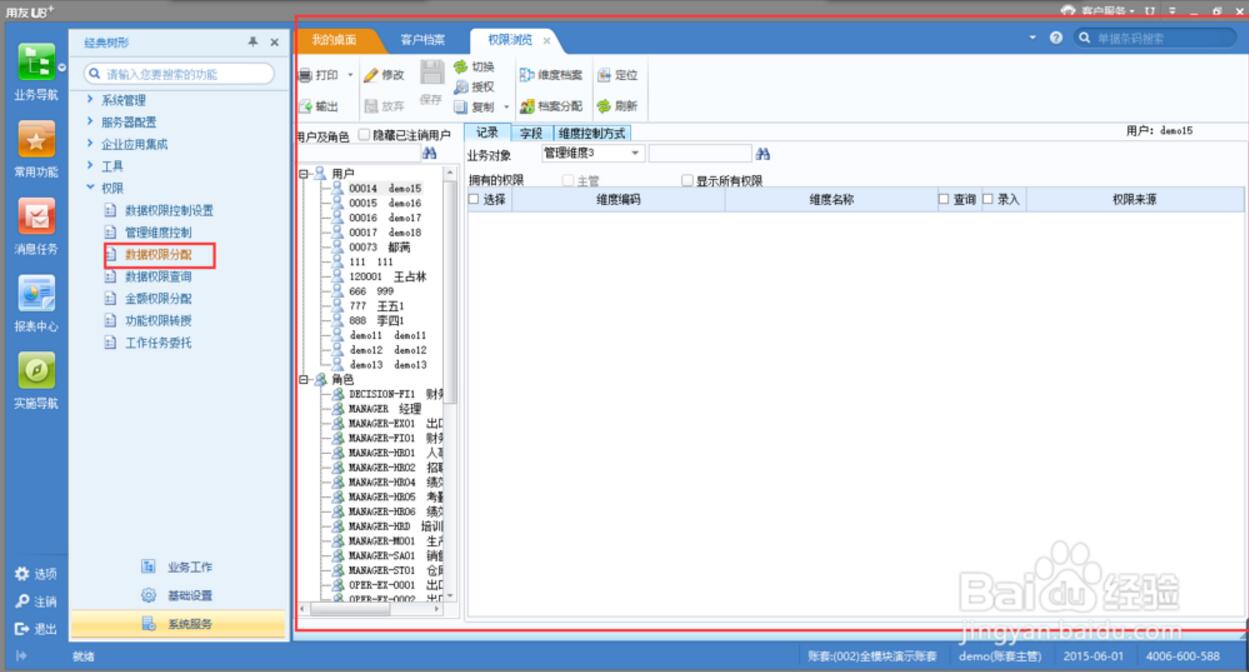The width and height of the screenshot is (1249, 672).
Task: Click the 打印 printer toolbar icon
Action: coord(306,75)
